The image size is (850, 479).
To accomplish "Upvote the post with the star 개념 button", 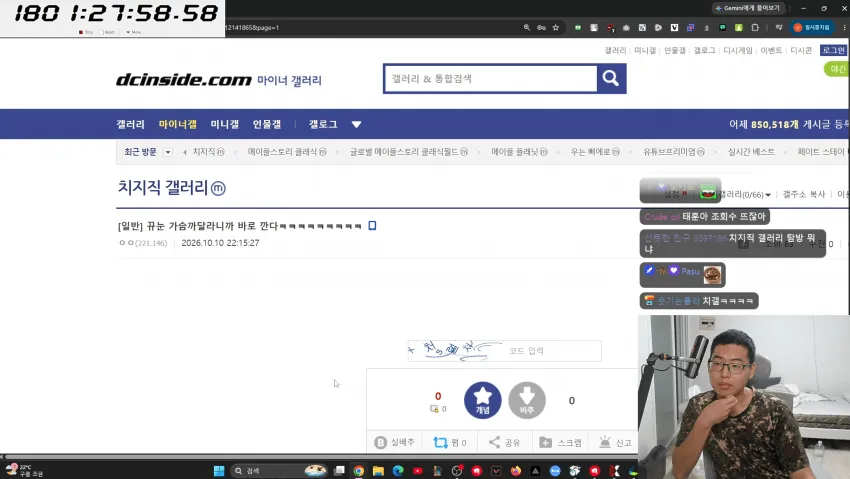I will (x=482, y=400).
